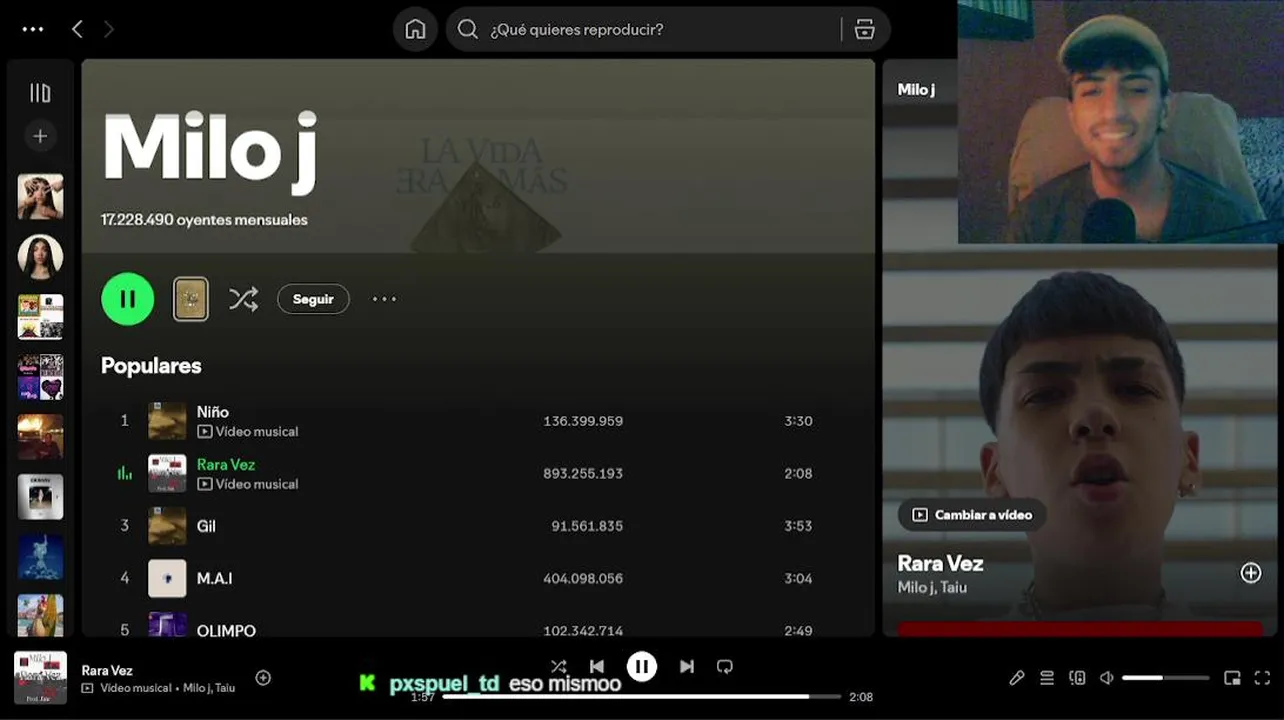Seek on the song progress bar

pos(642,697)
